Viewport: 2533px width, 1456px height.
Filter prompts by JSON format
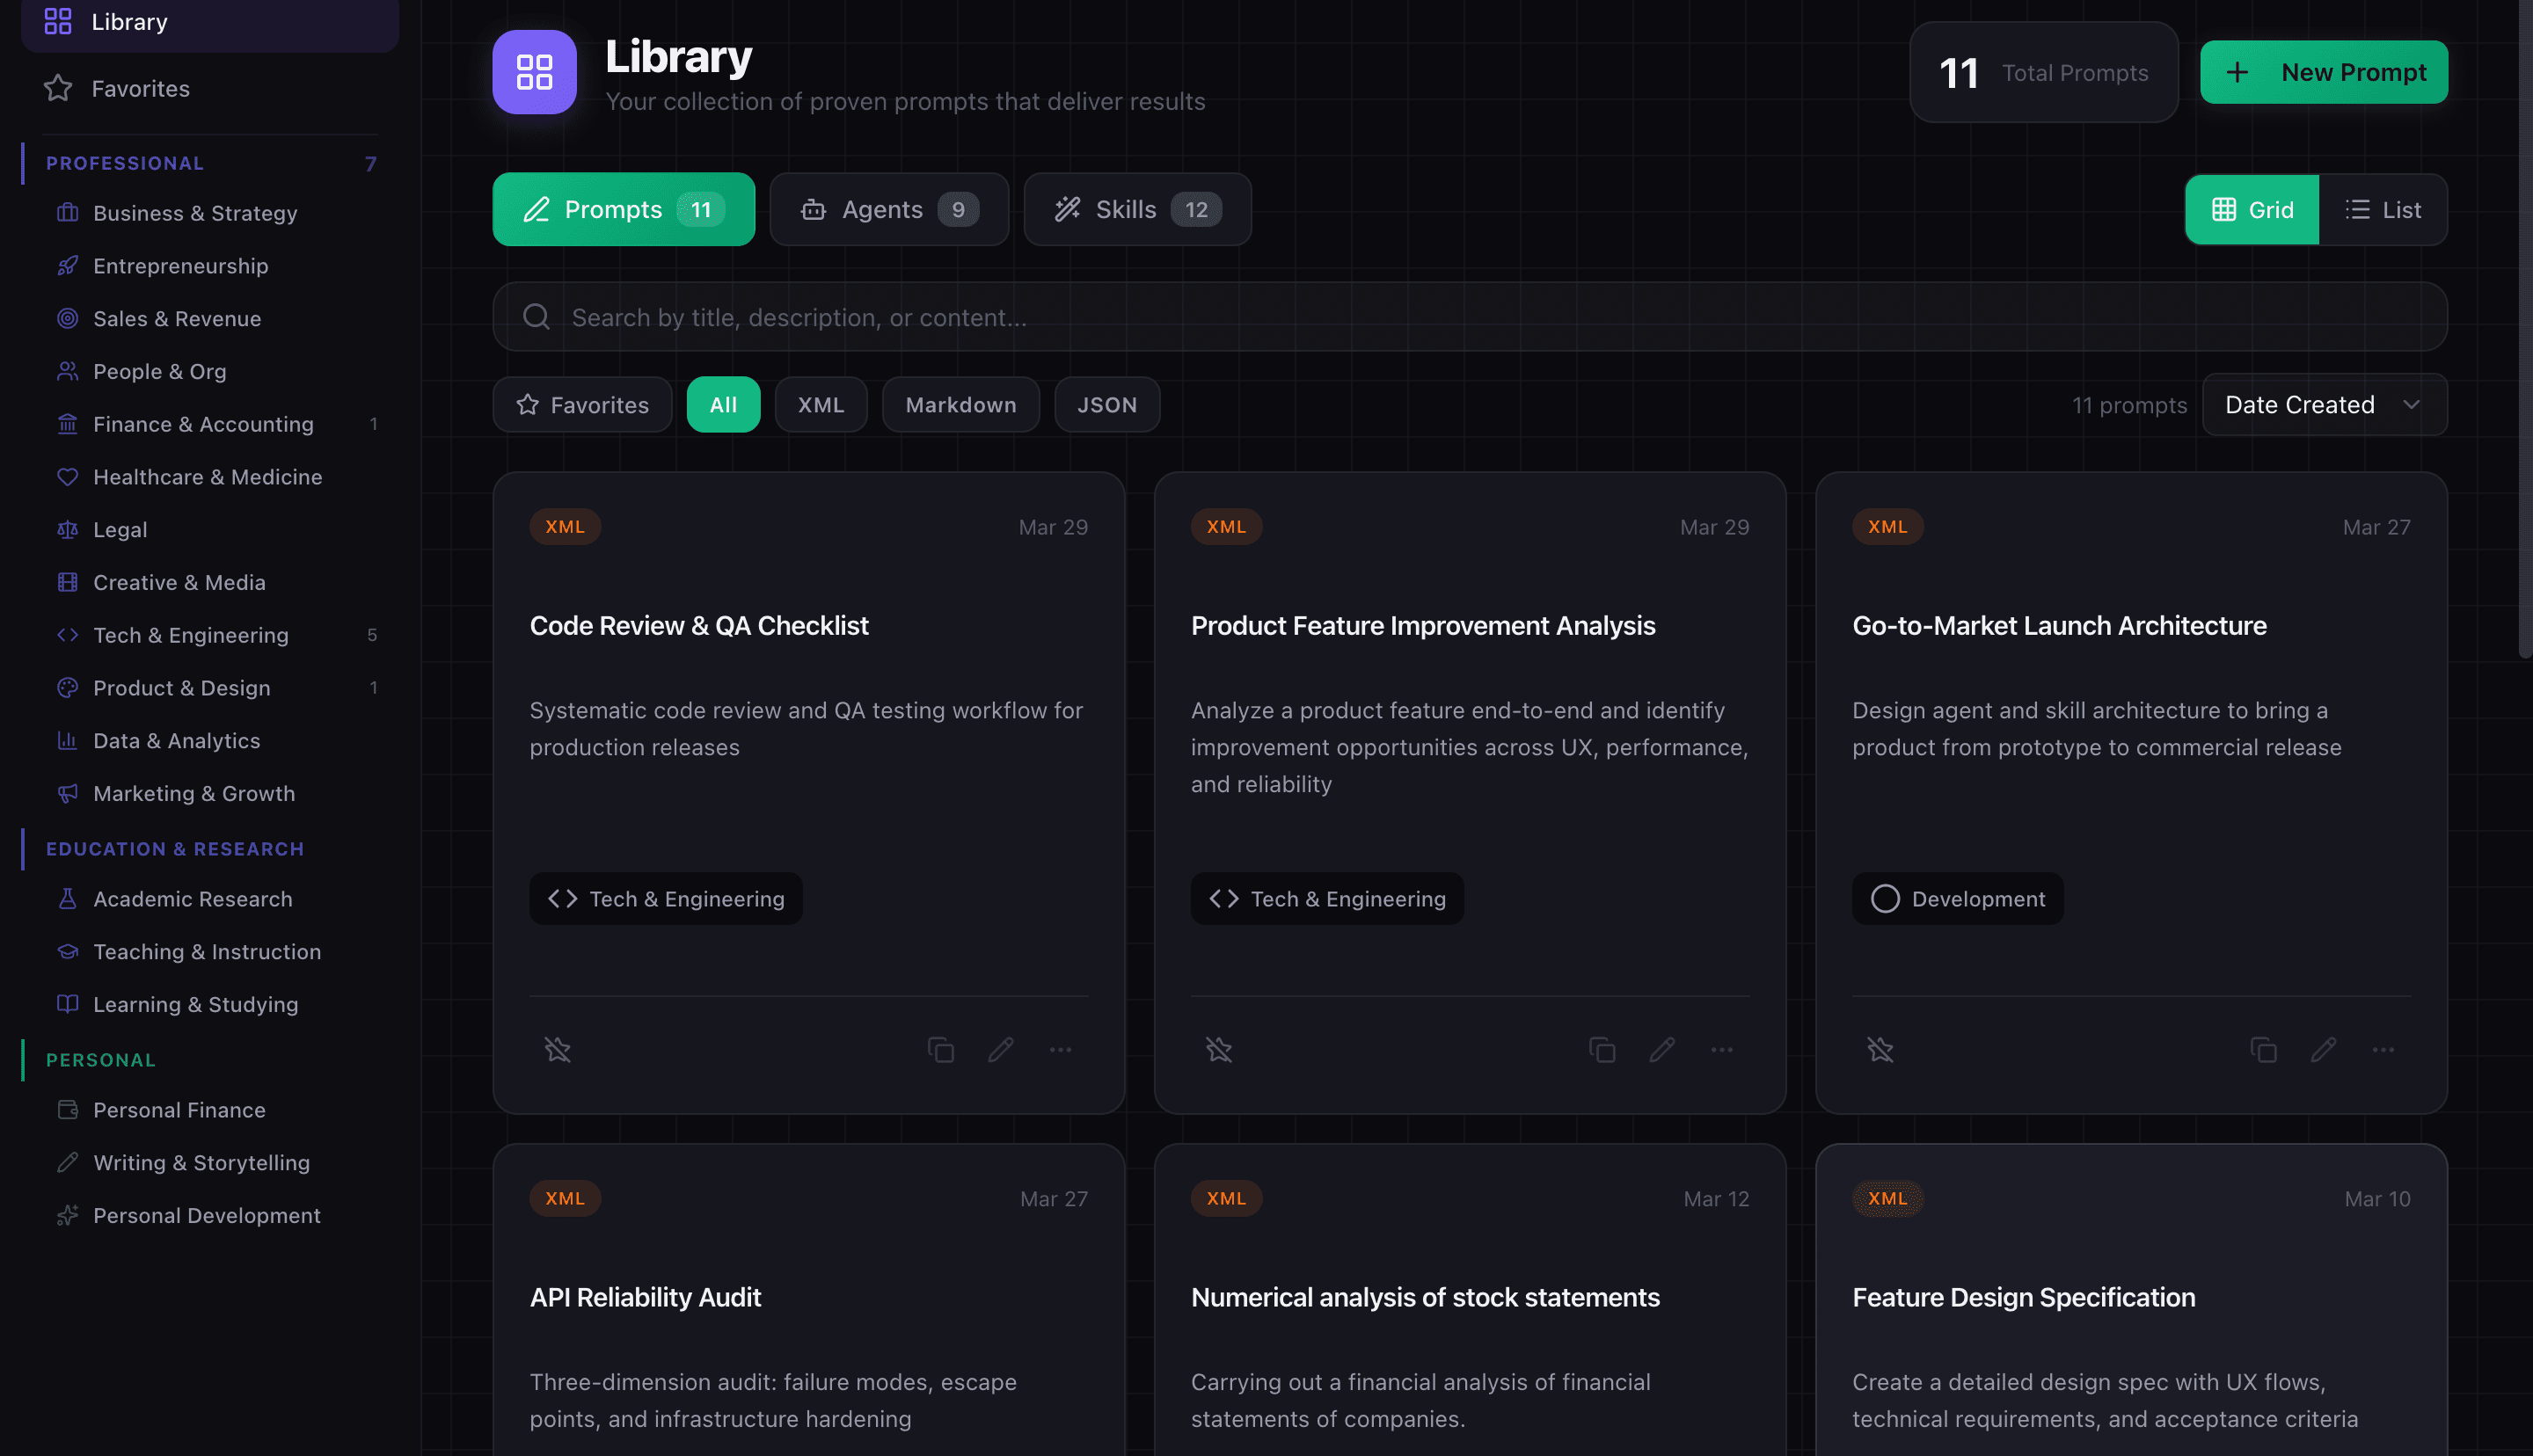coord(1106,404)
